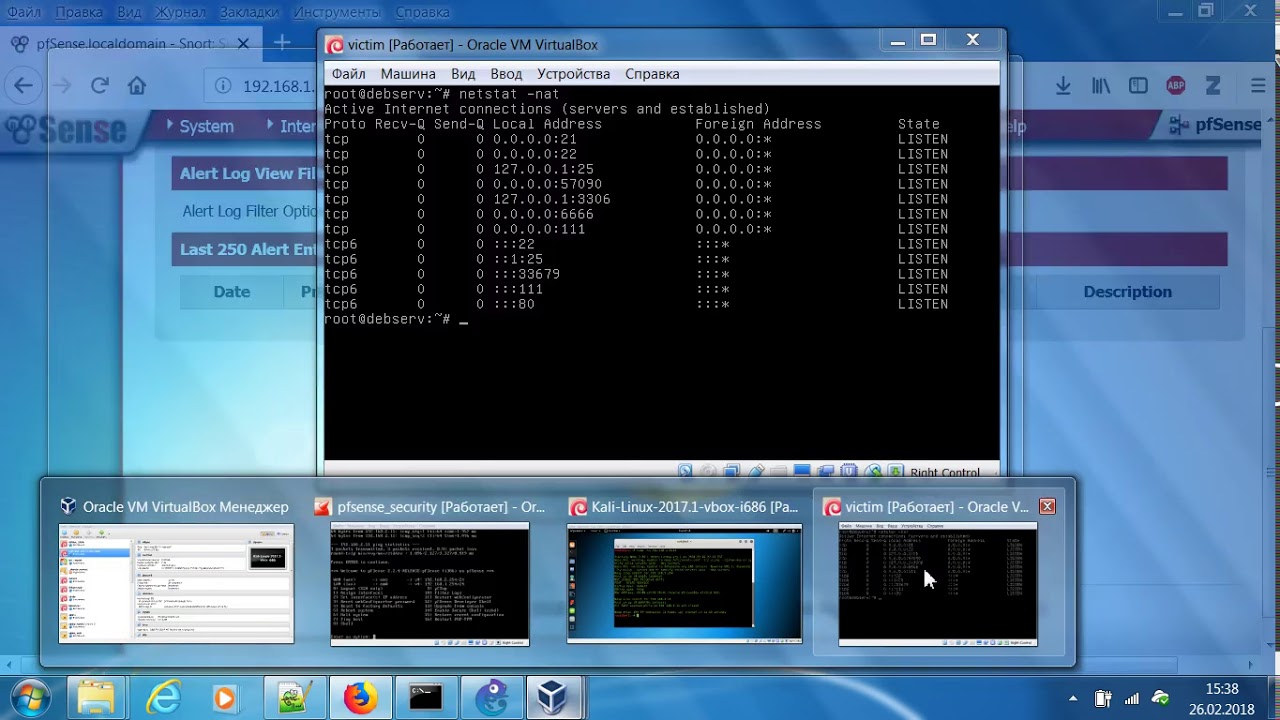Go to Firefox home page
This screenshot has height=720, width=1280.
pyautogui.click(x=137, y=86)
